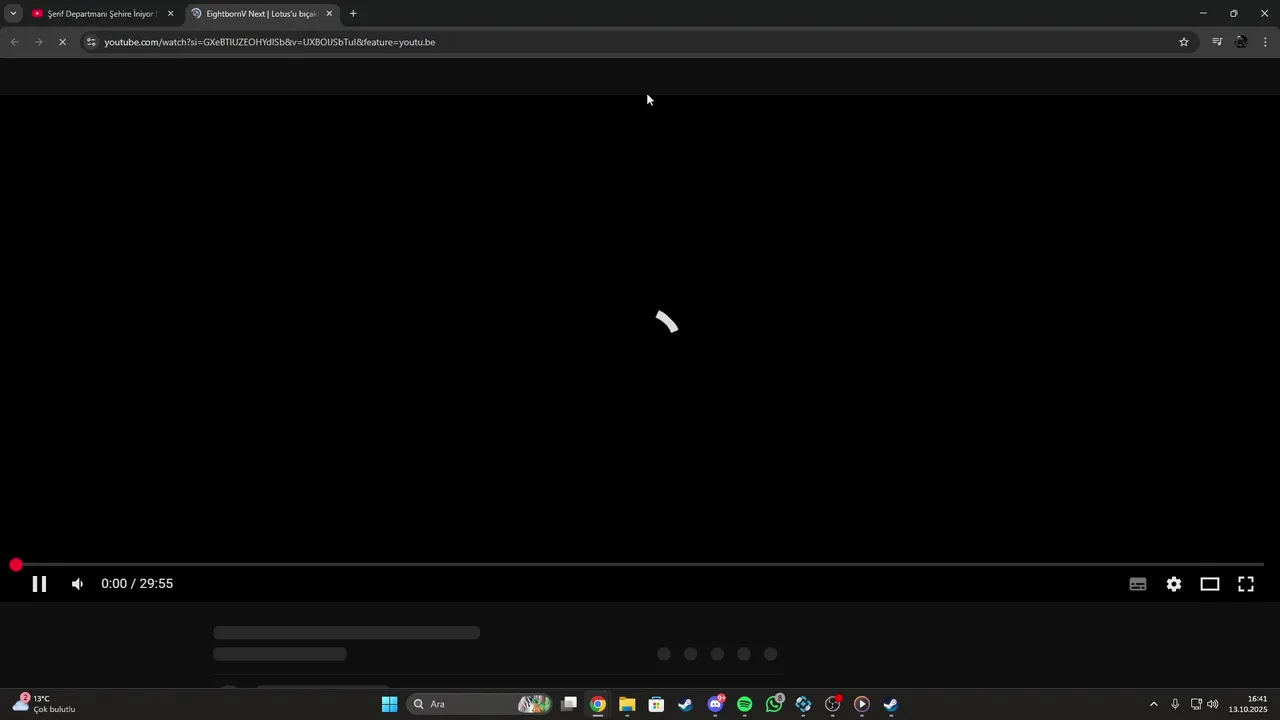Switch to theater mode

click(x=1210, y=584)
